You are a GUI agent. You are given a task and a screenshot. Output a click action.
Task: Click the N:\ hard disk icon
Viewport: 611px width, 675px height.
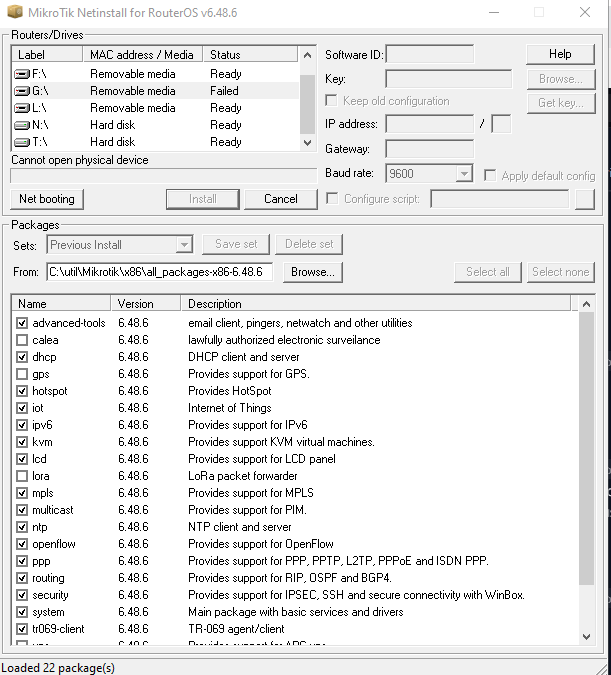[22, 125]
